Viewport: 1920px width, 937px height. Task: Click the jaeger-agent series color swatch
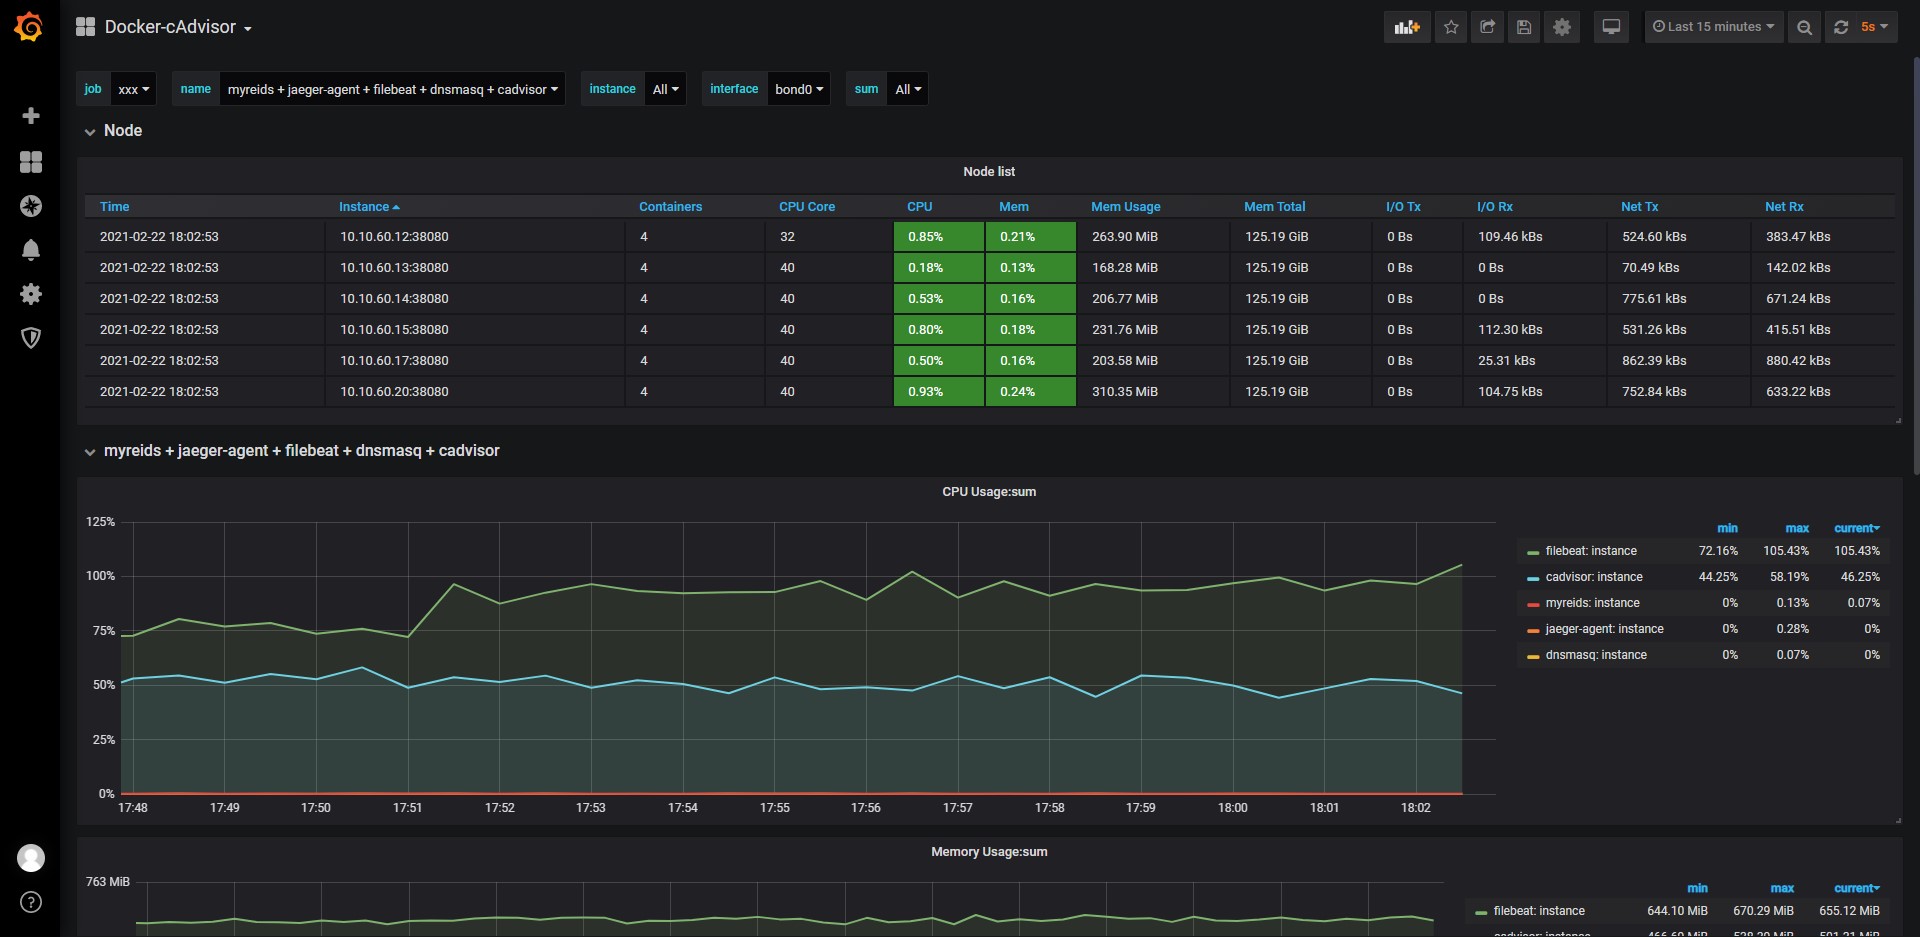tap(1533, 630)
